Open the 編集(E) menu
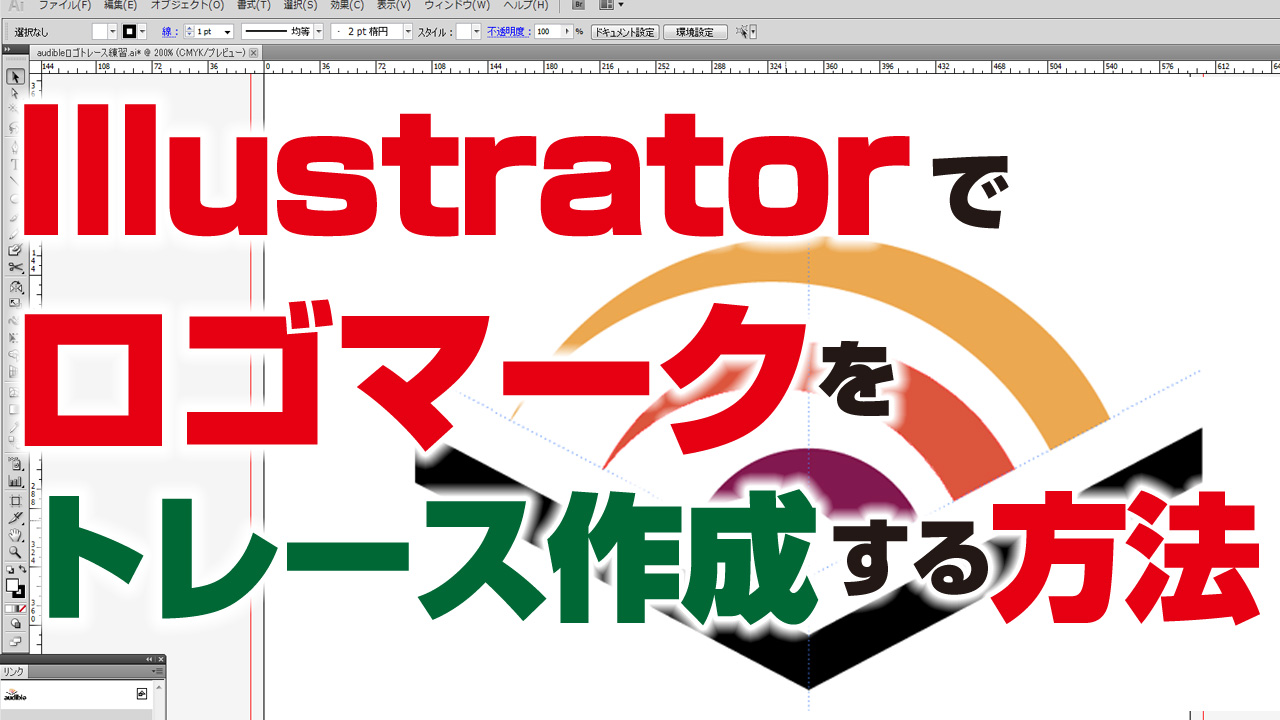 pos(121,5)
